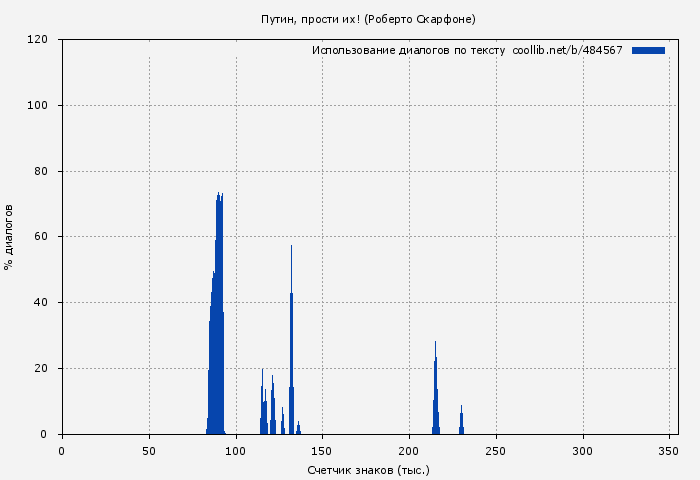Click the y-axis tick label 120
This screenshot has width=700, height=480.
pos(39,40)
